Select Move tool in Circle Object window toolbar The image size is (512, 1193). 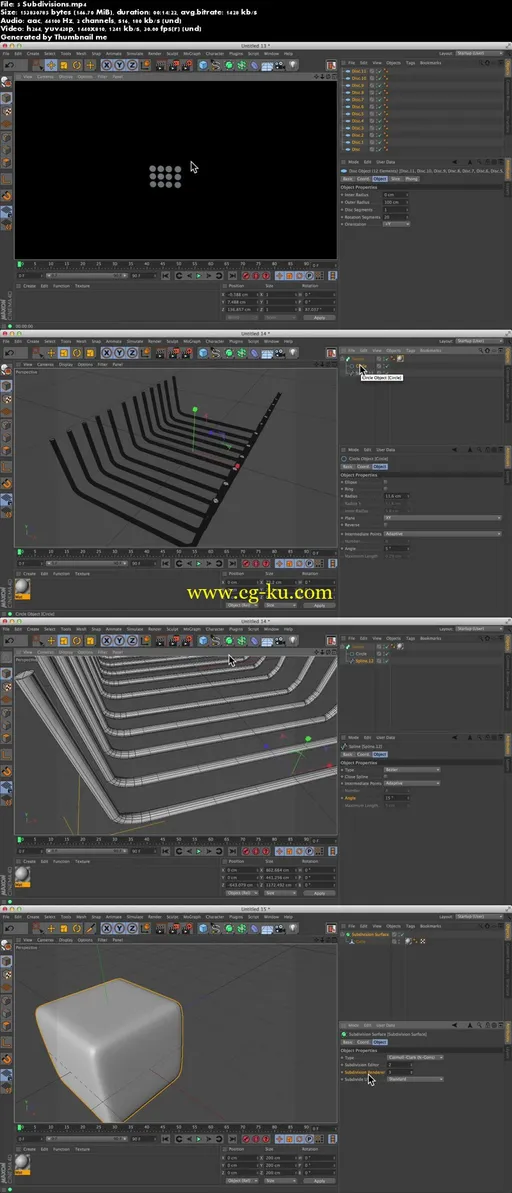click(x=51, y=353)
